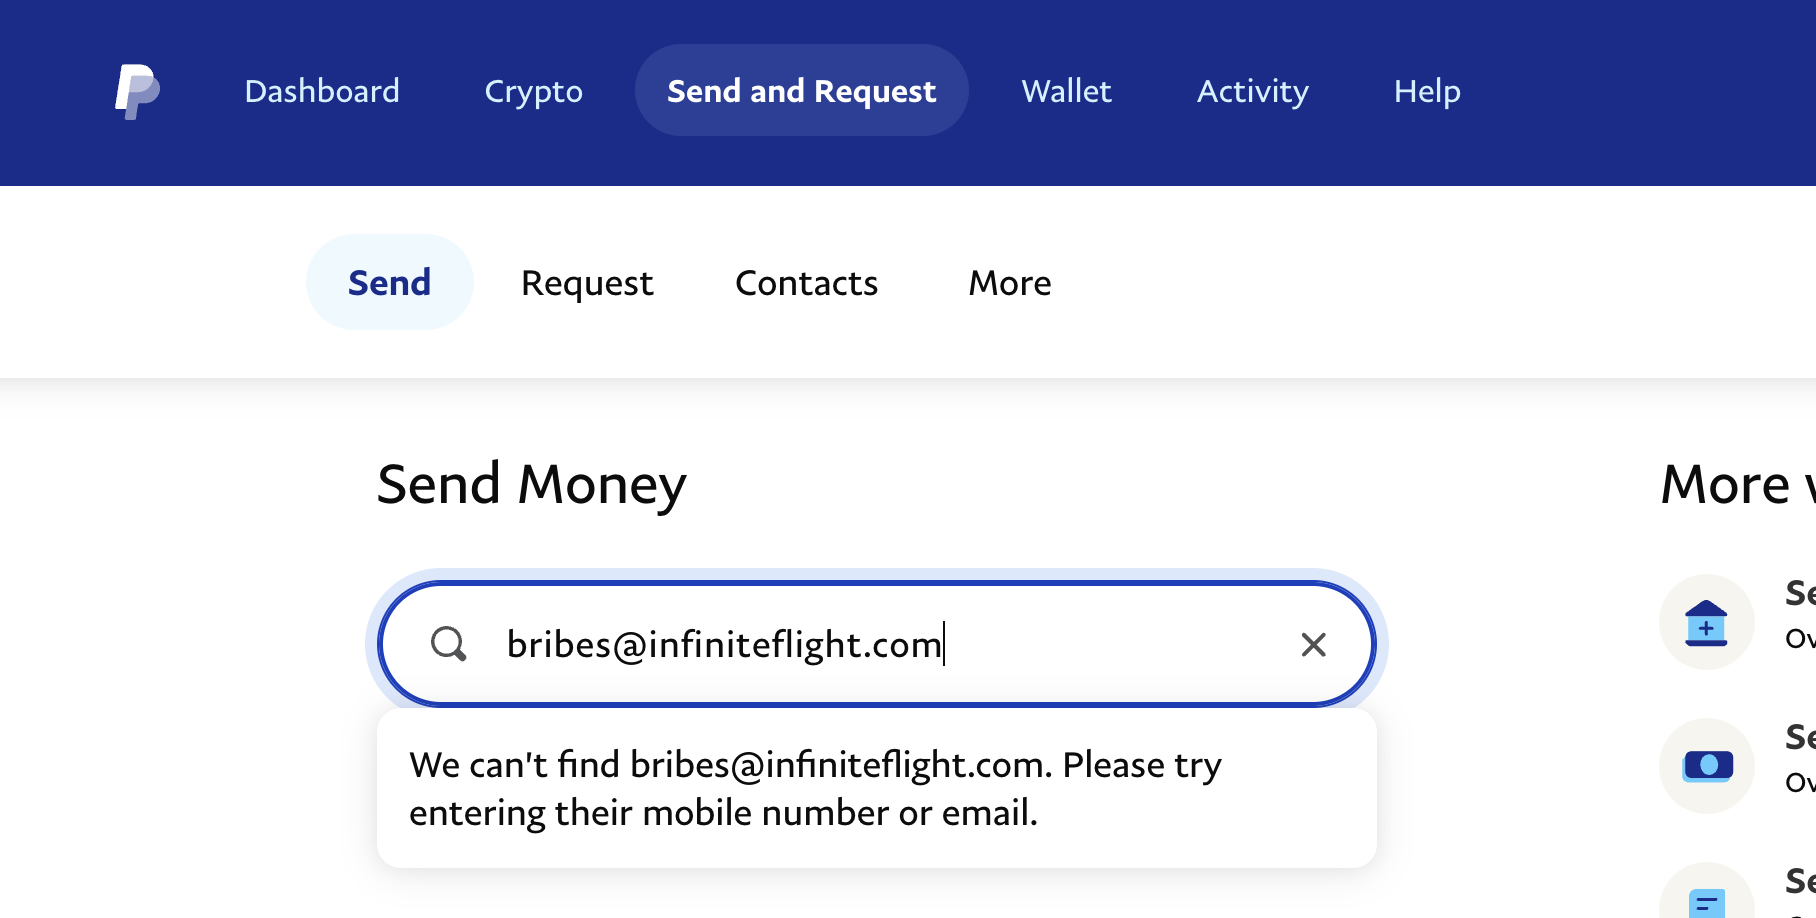This screenshot has height=918, width=1816.
Task: Open the Wallet page
Action: pos(1066,91)
